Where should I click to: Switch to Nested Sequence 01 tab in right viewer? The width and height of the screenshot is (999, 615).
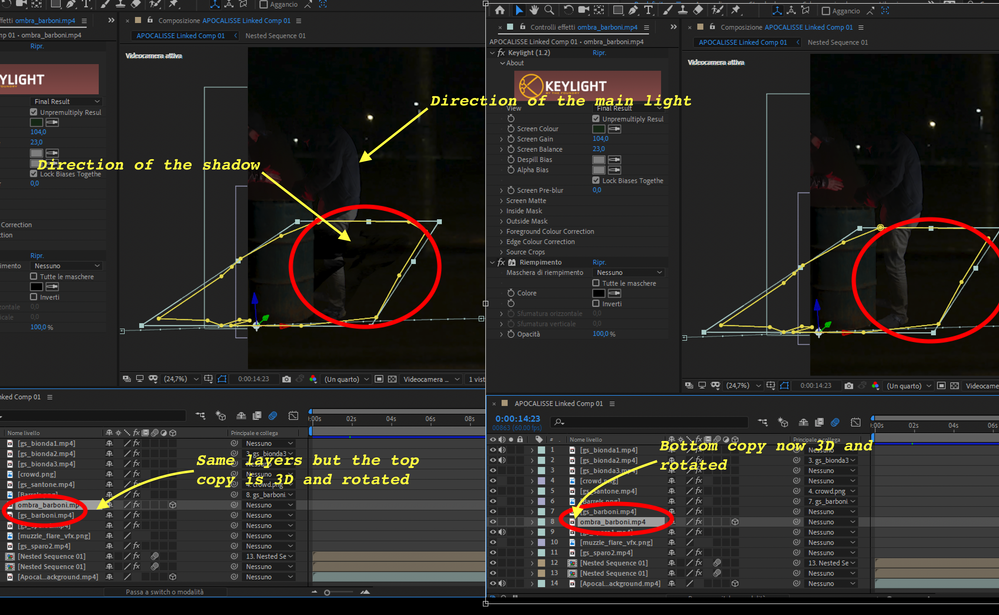[x=837, y=43]
